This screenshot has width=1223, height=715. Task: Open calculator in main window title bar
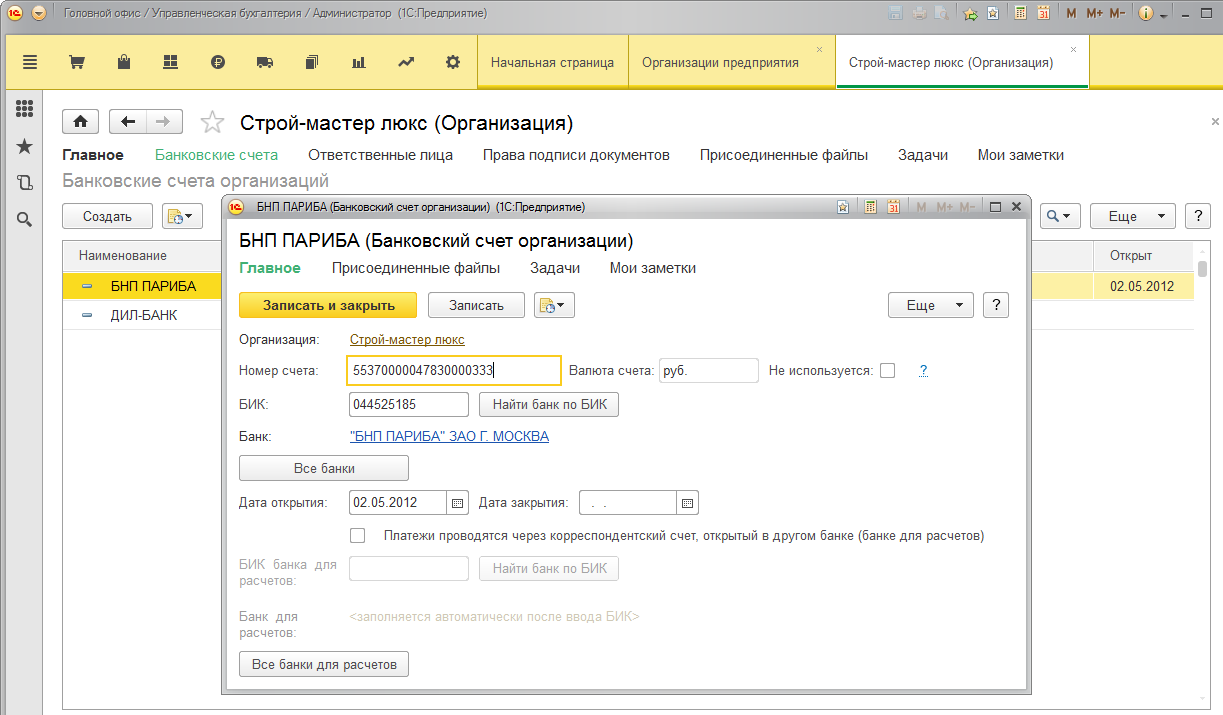[x=1020, y=14]
